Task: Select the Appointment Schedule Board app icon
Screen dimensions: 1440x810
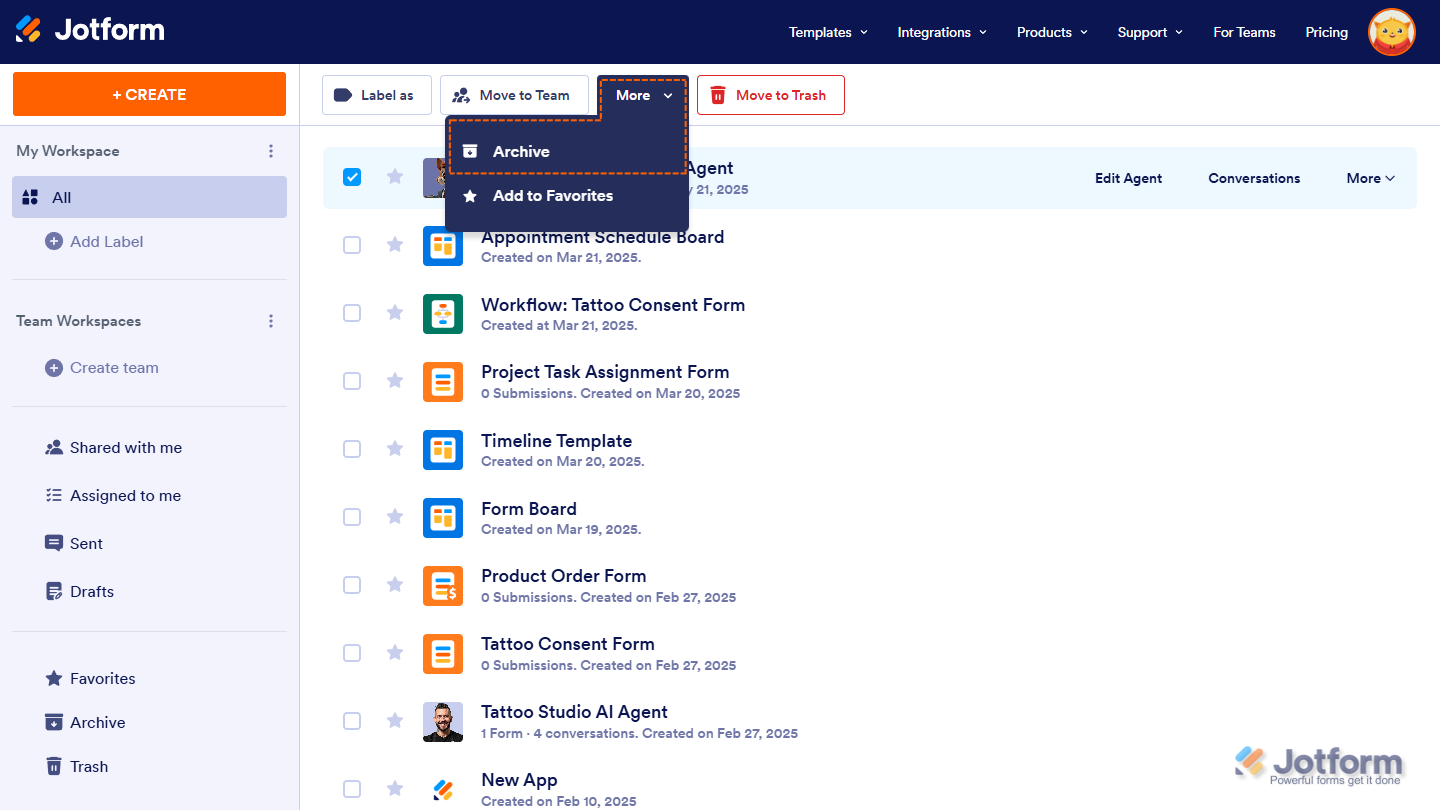Action: [443, 245]
